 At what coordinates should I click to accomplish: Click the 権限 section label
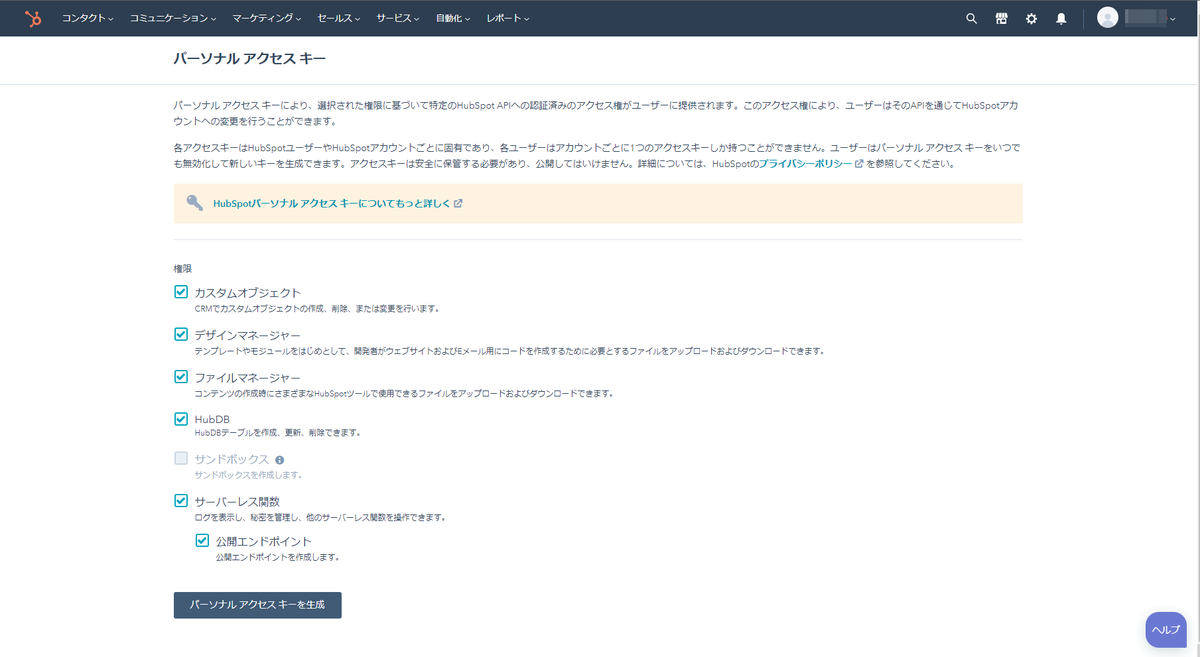(183, 269)
